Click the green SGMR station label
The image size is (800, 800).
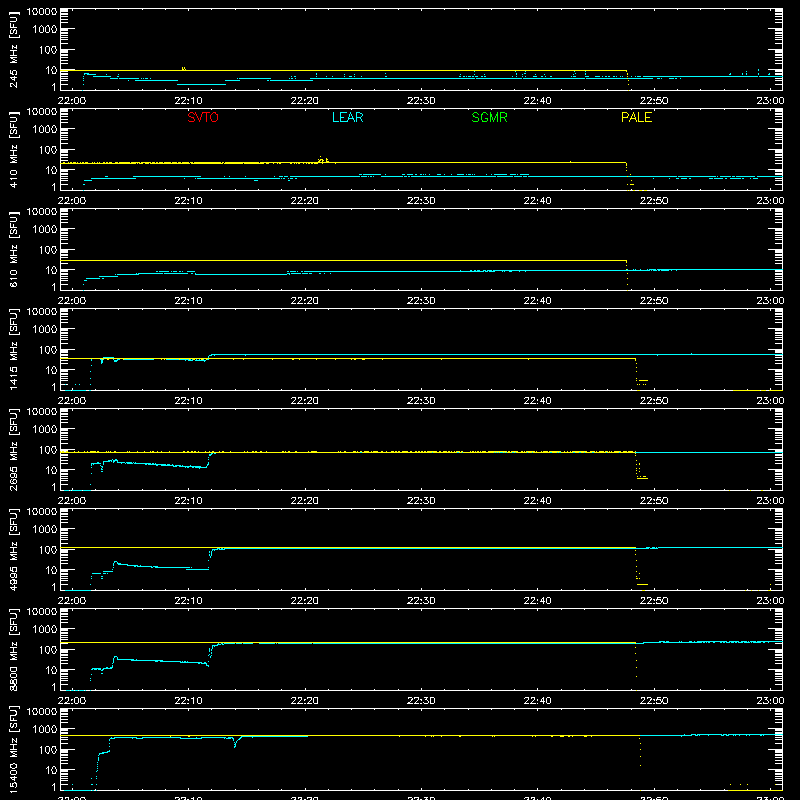coord(489,117)
